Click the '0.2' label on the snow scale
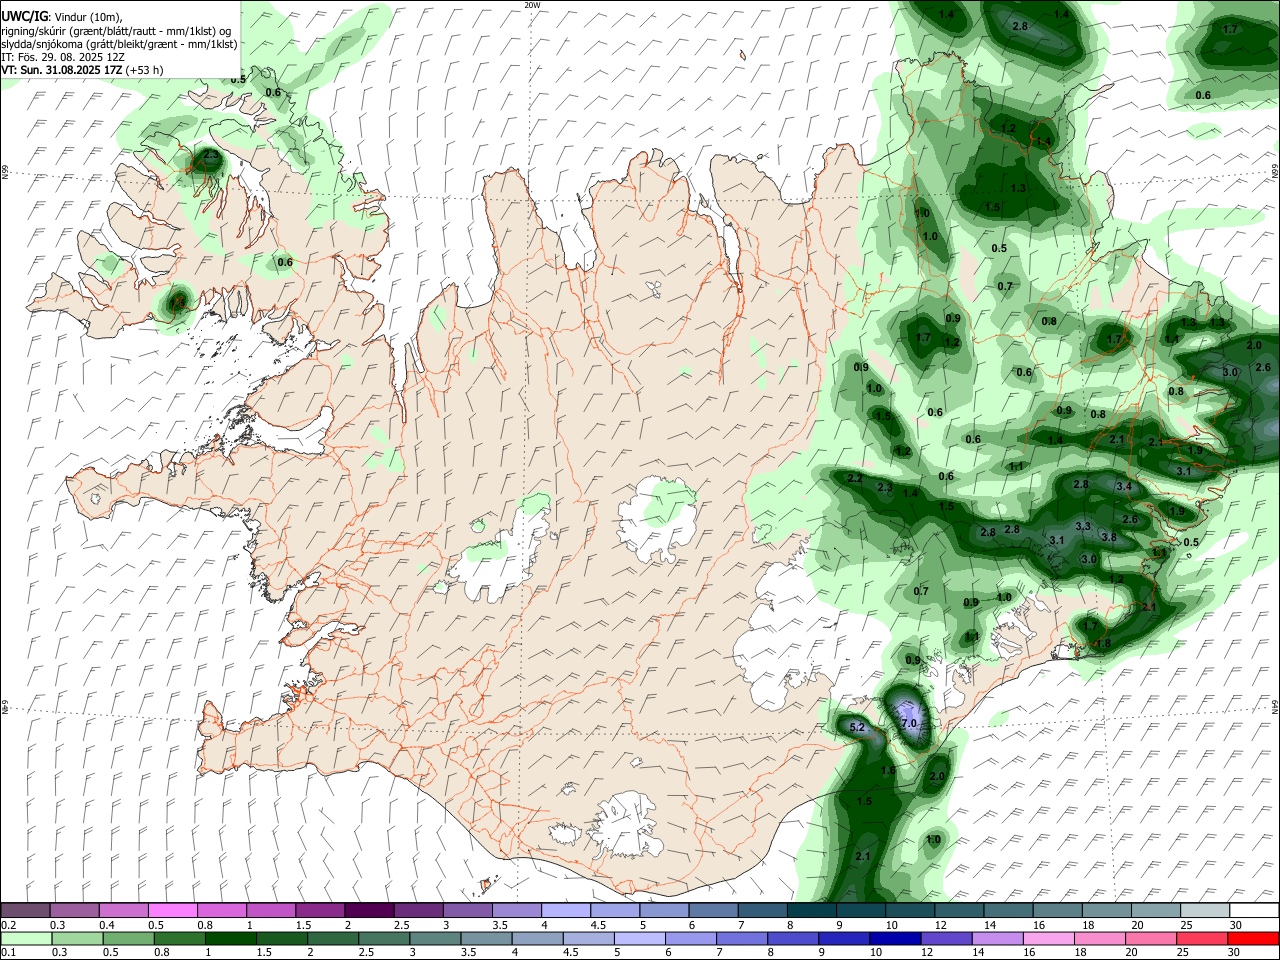The width and height of the screenshot is (1280, 960). pos(9,925)
